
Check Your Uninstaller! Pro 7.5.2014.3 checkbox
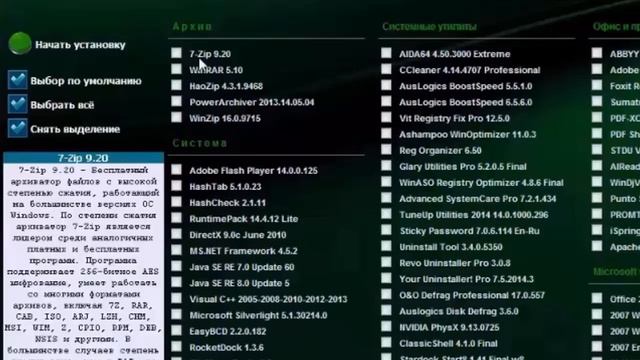pyautogui.click(x=386, y=278)
